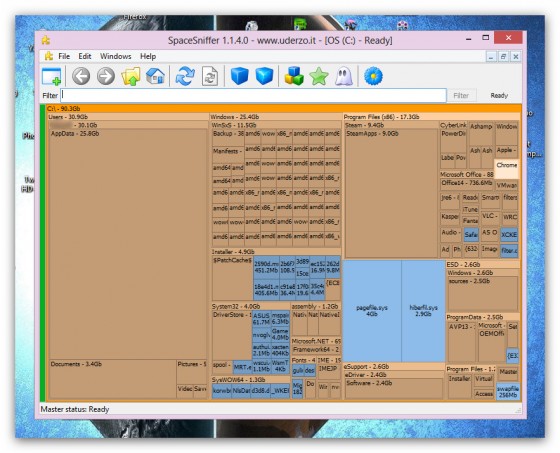Select the Steam - 9.4Gb header

click(x=391, y=125)
